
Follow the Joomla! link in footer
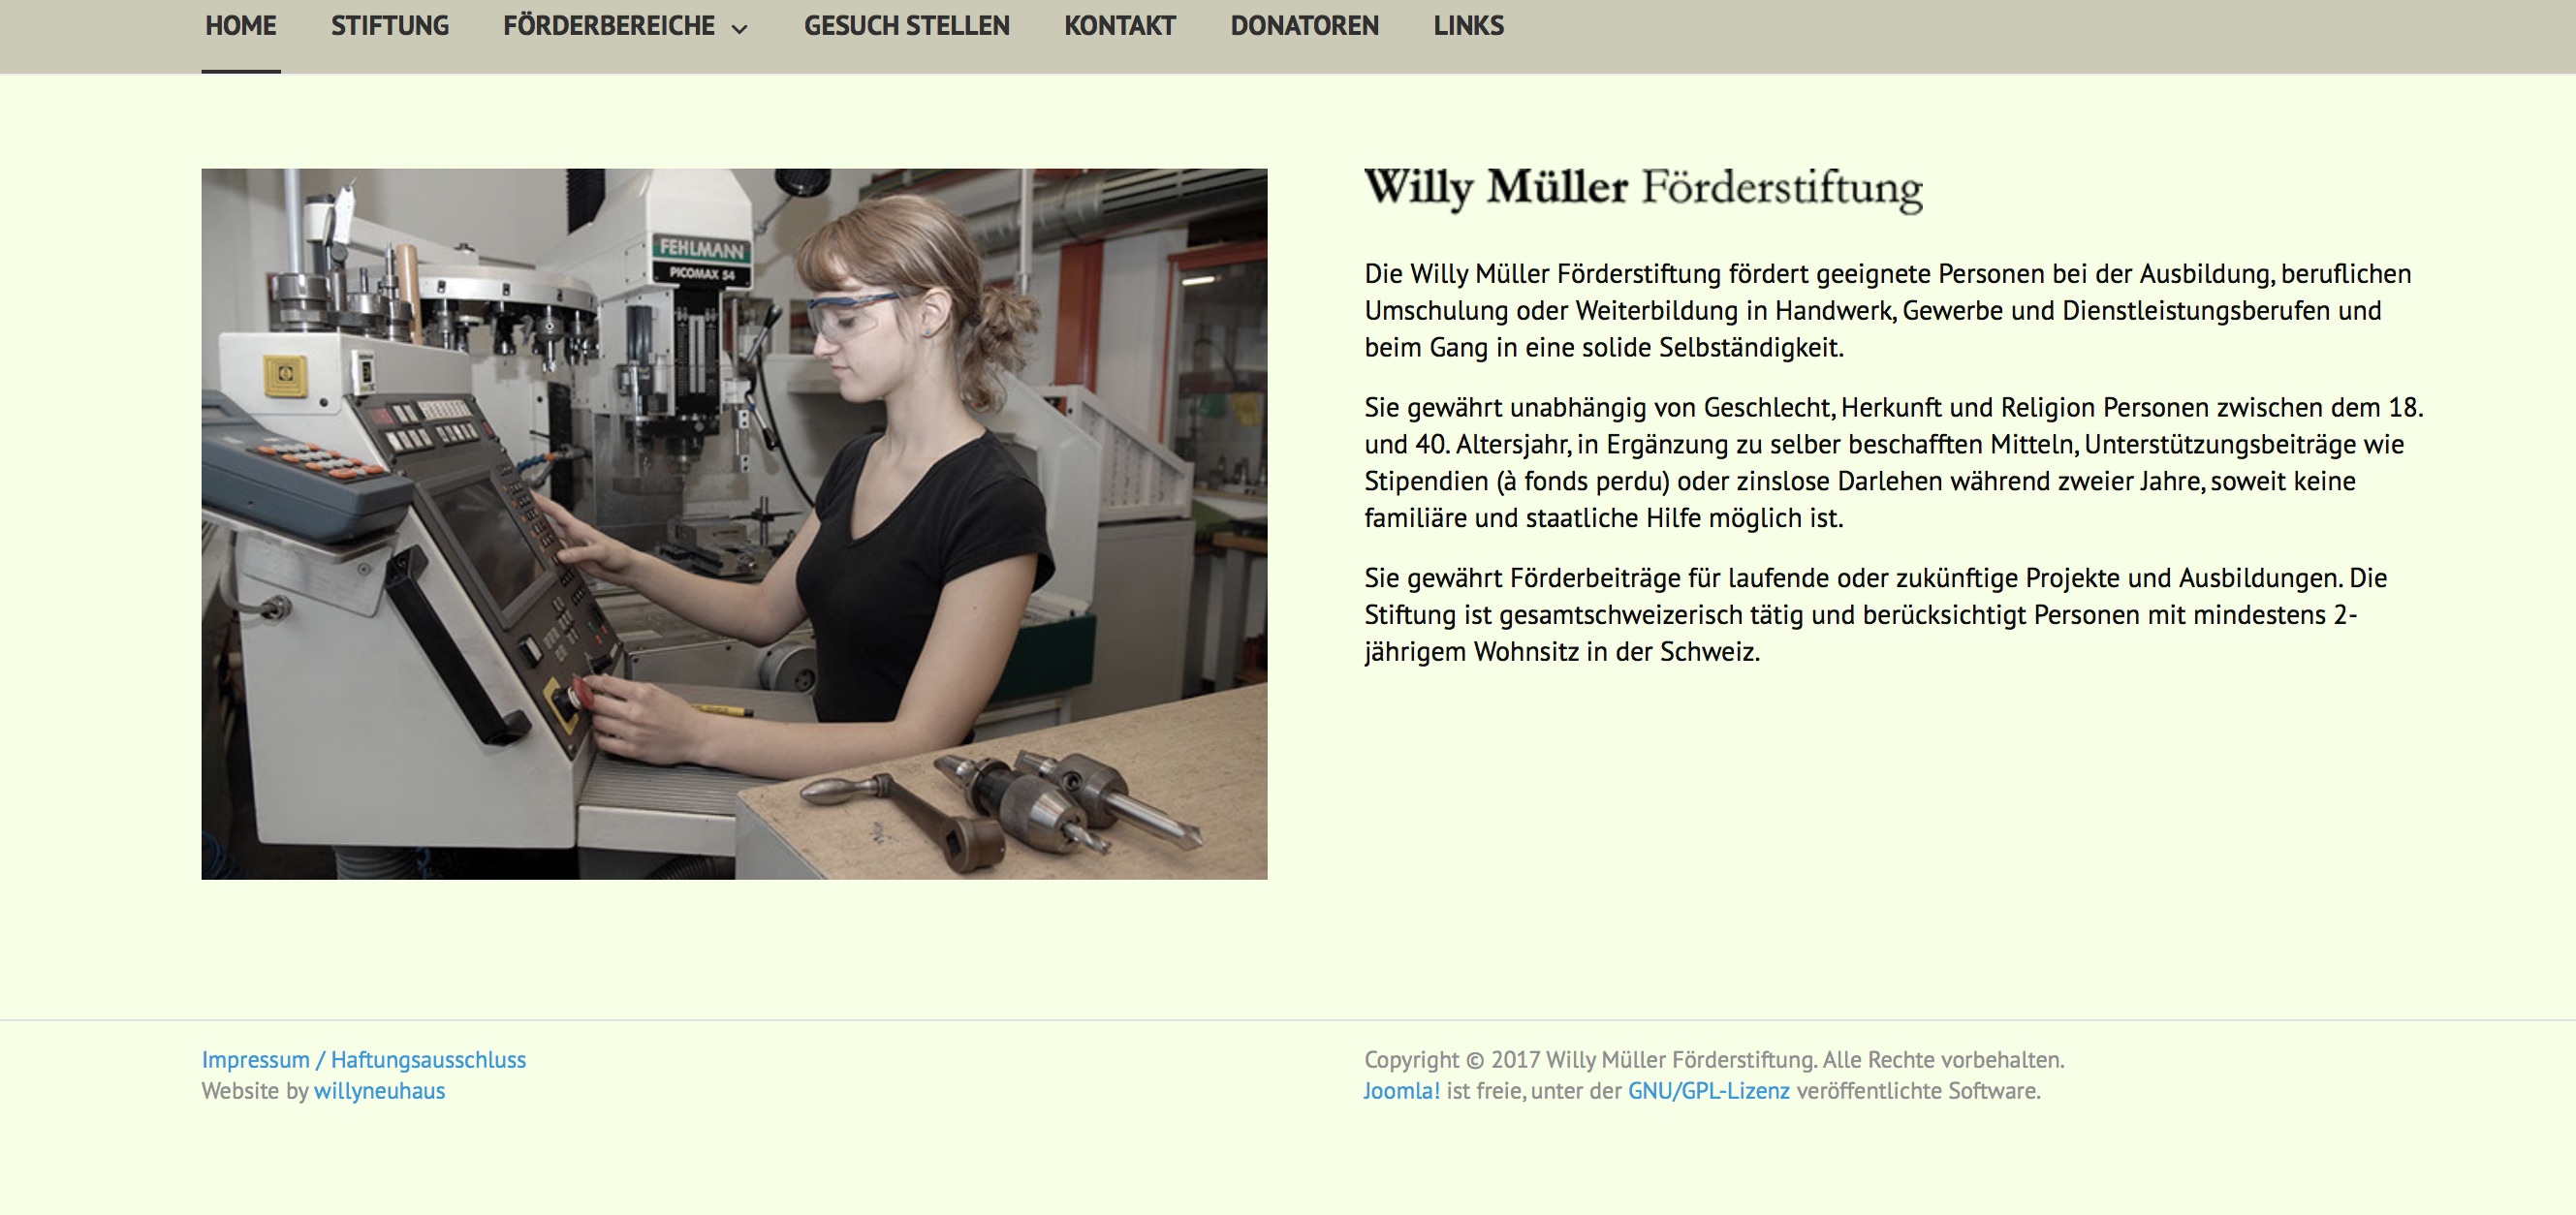pyautogui.click(x=1401, y=1091)
